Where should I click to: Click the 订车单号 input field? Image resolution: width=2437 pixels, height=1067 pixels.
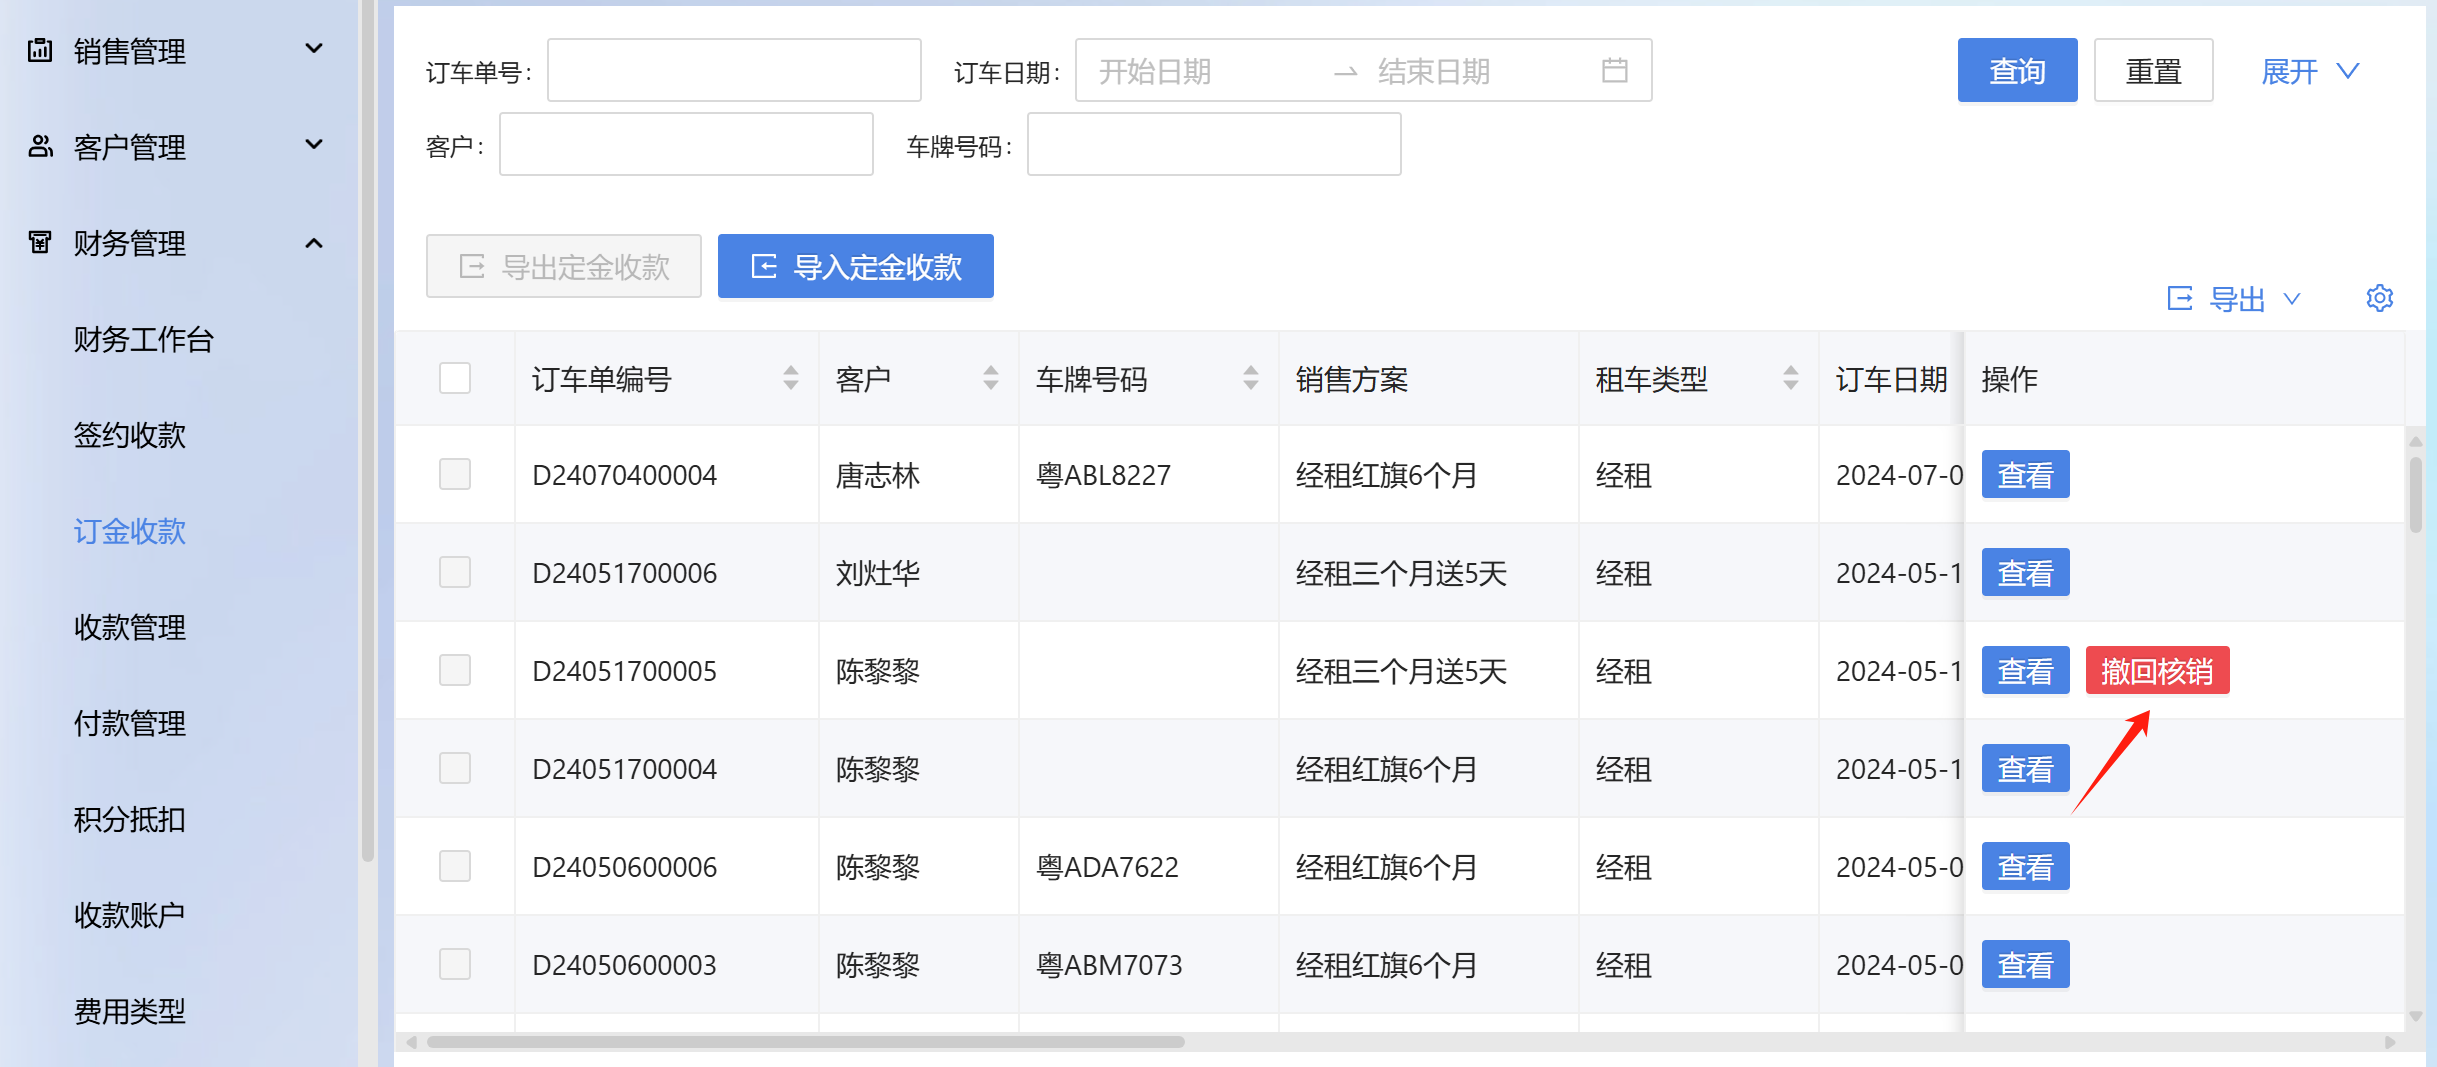pos(734,71)
